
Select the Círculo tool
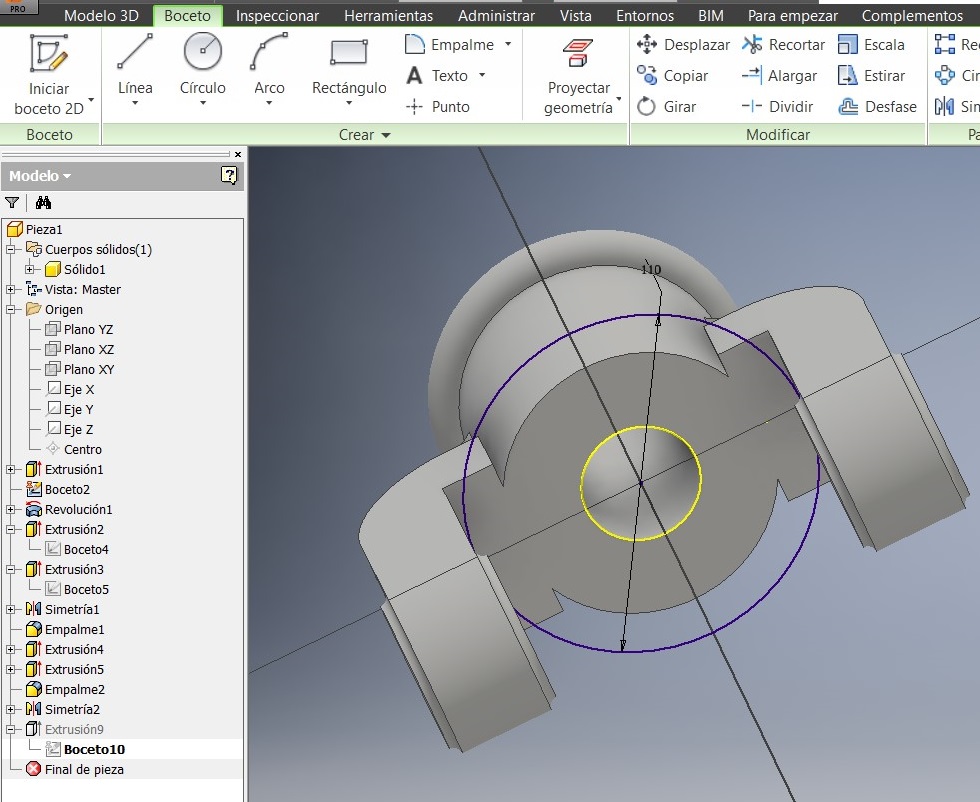[x=202, y=66]
